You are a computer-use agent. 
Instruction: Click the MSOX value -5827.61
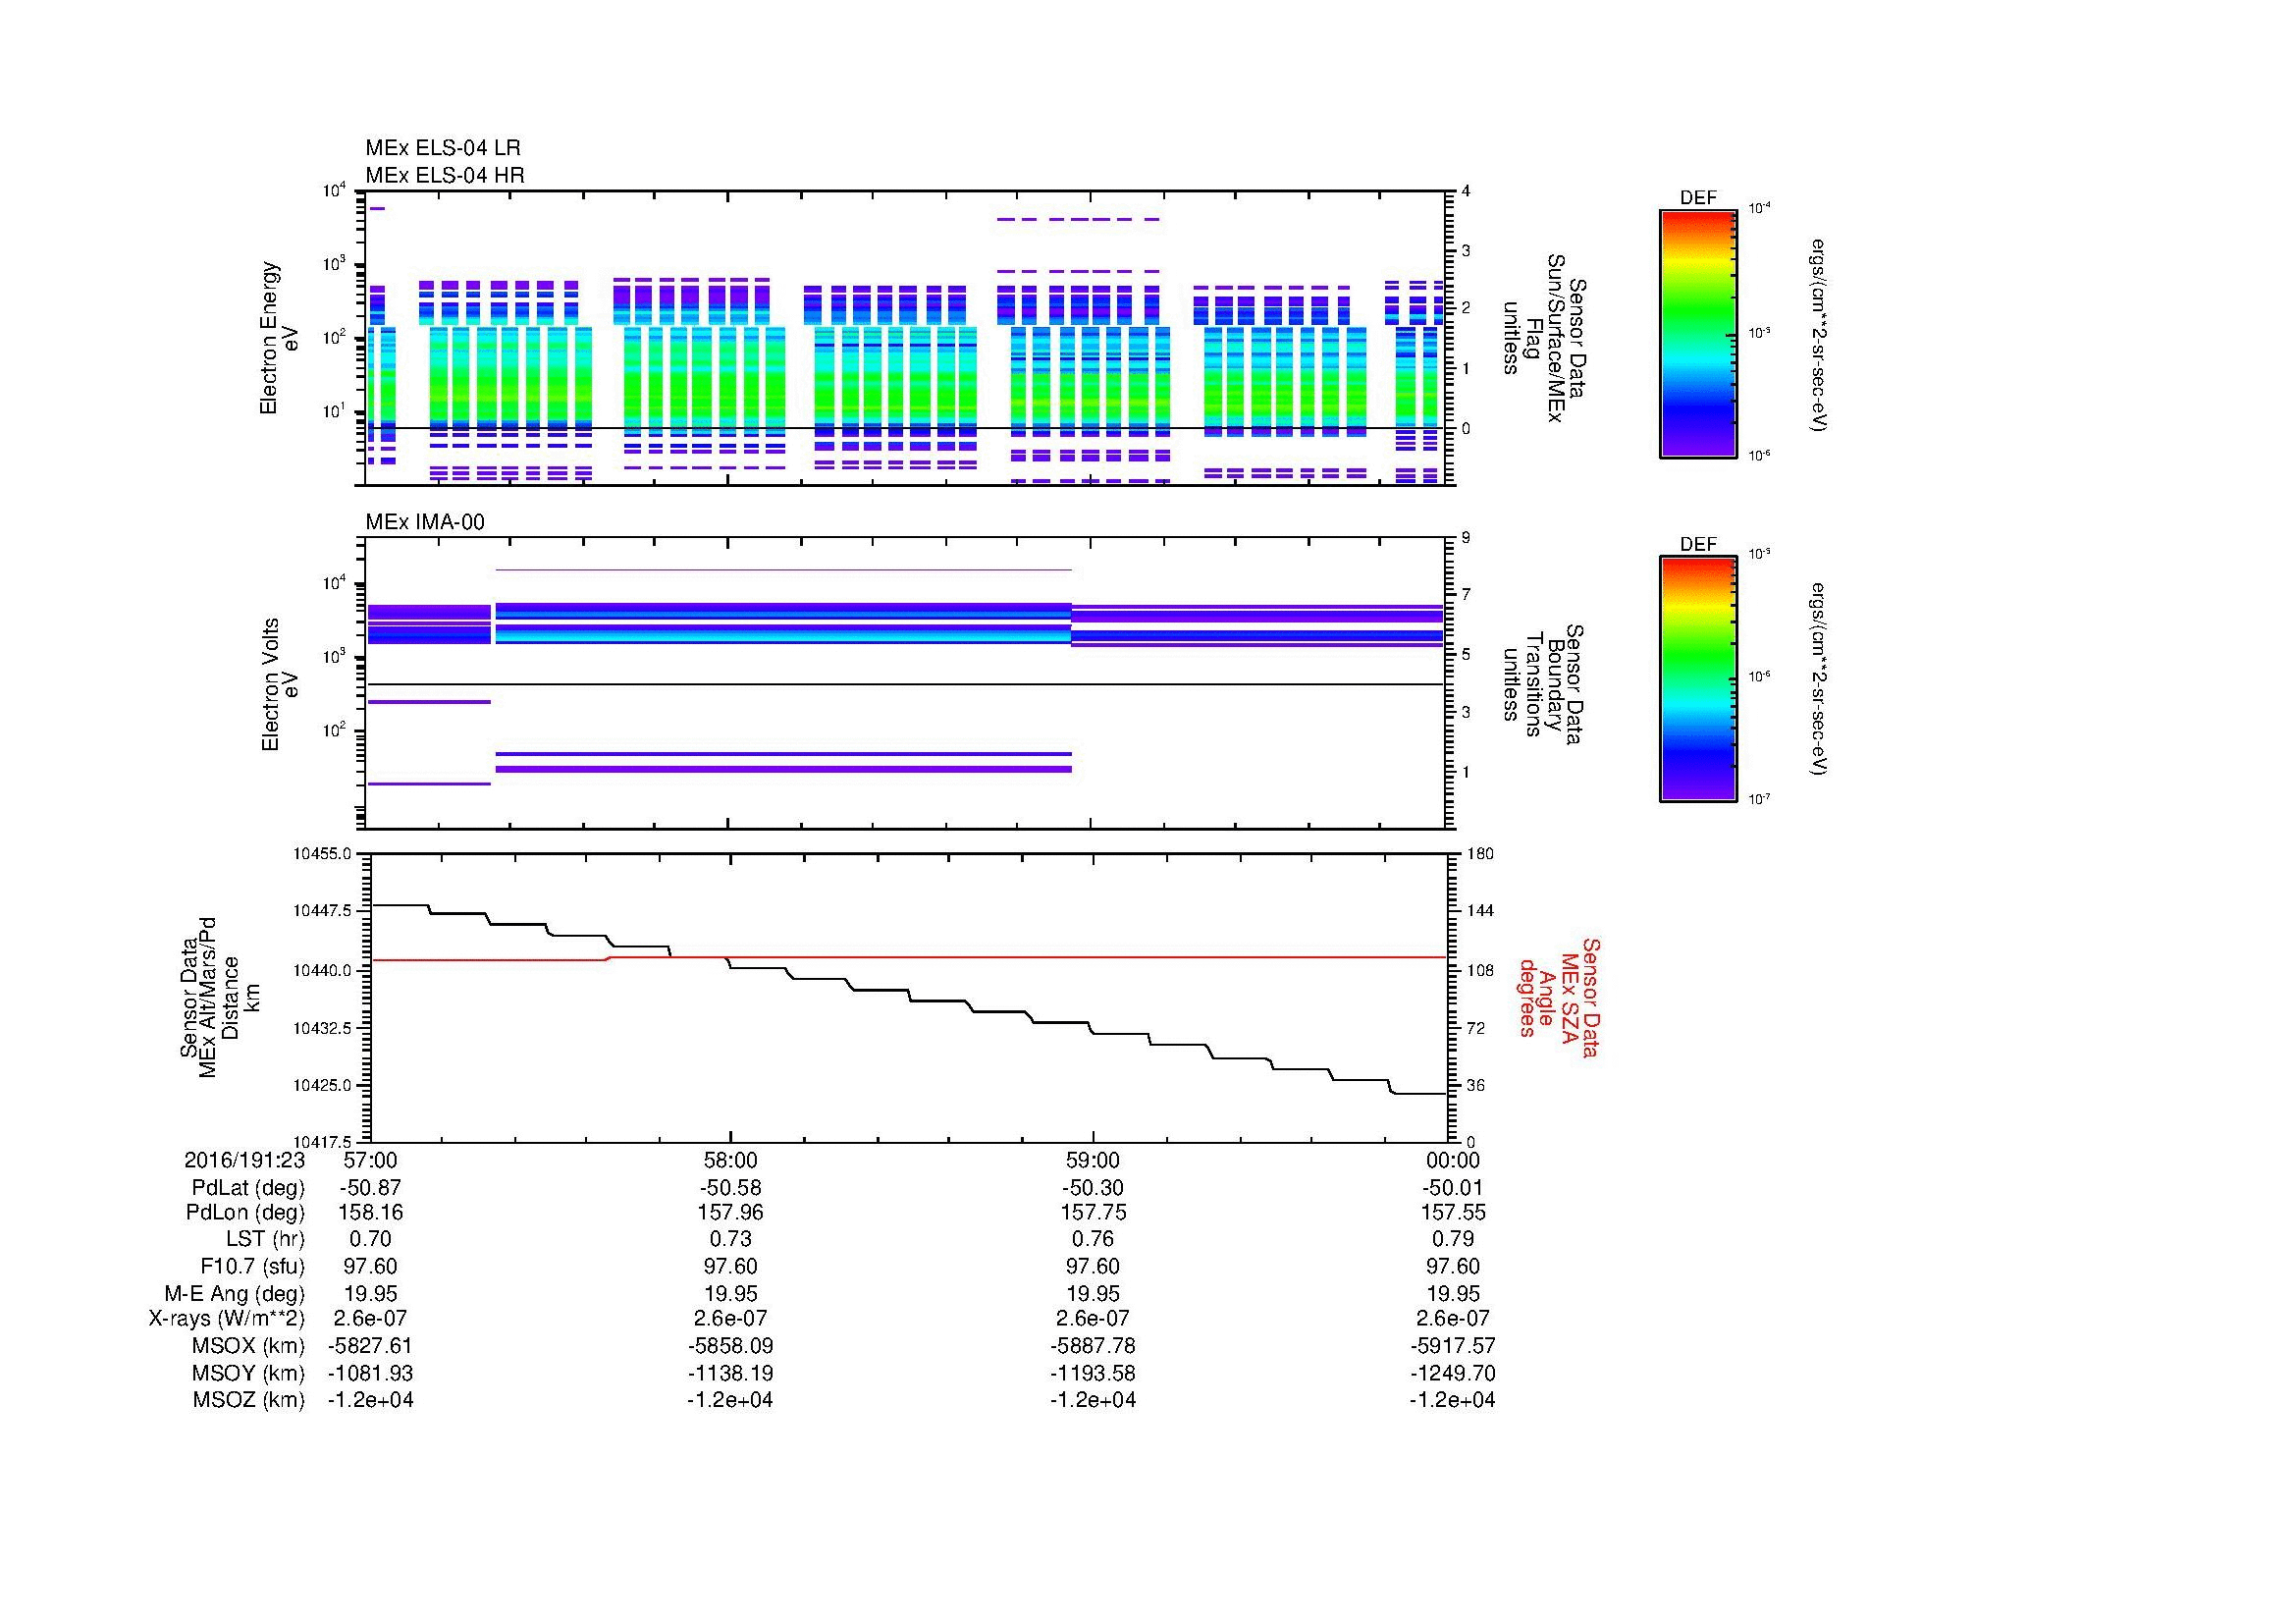[x=370, y=1346]
